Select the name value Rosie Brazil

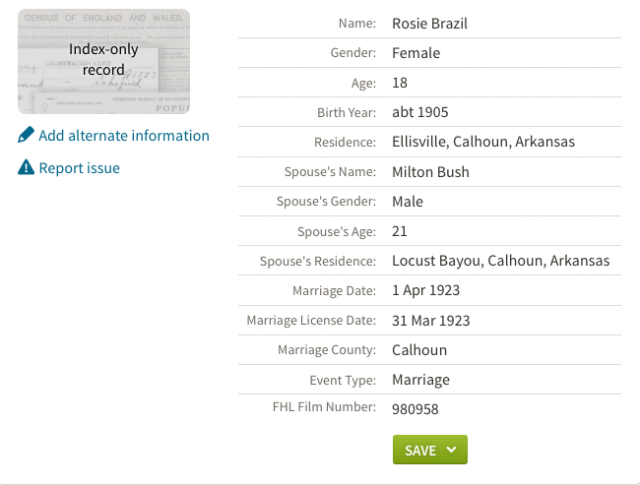[x=430, y=24]
